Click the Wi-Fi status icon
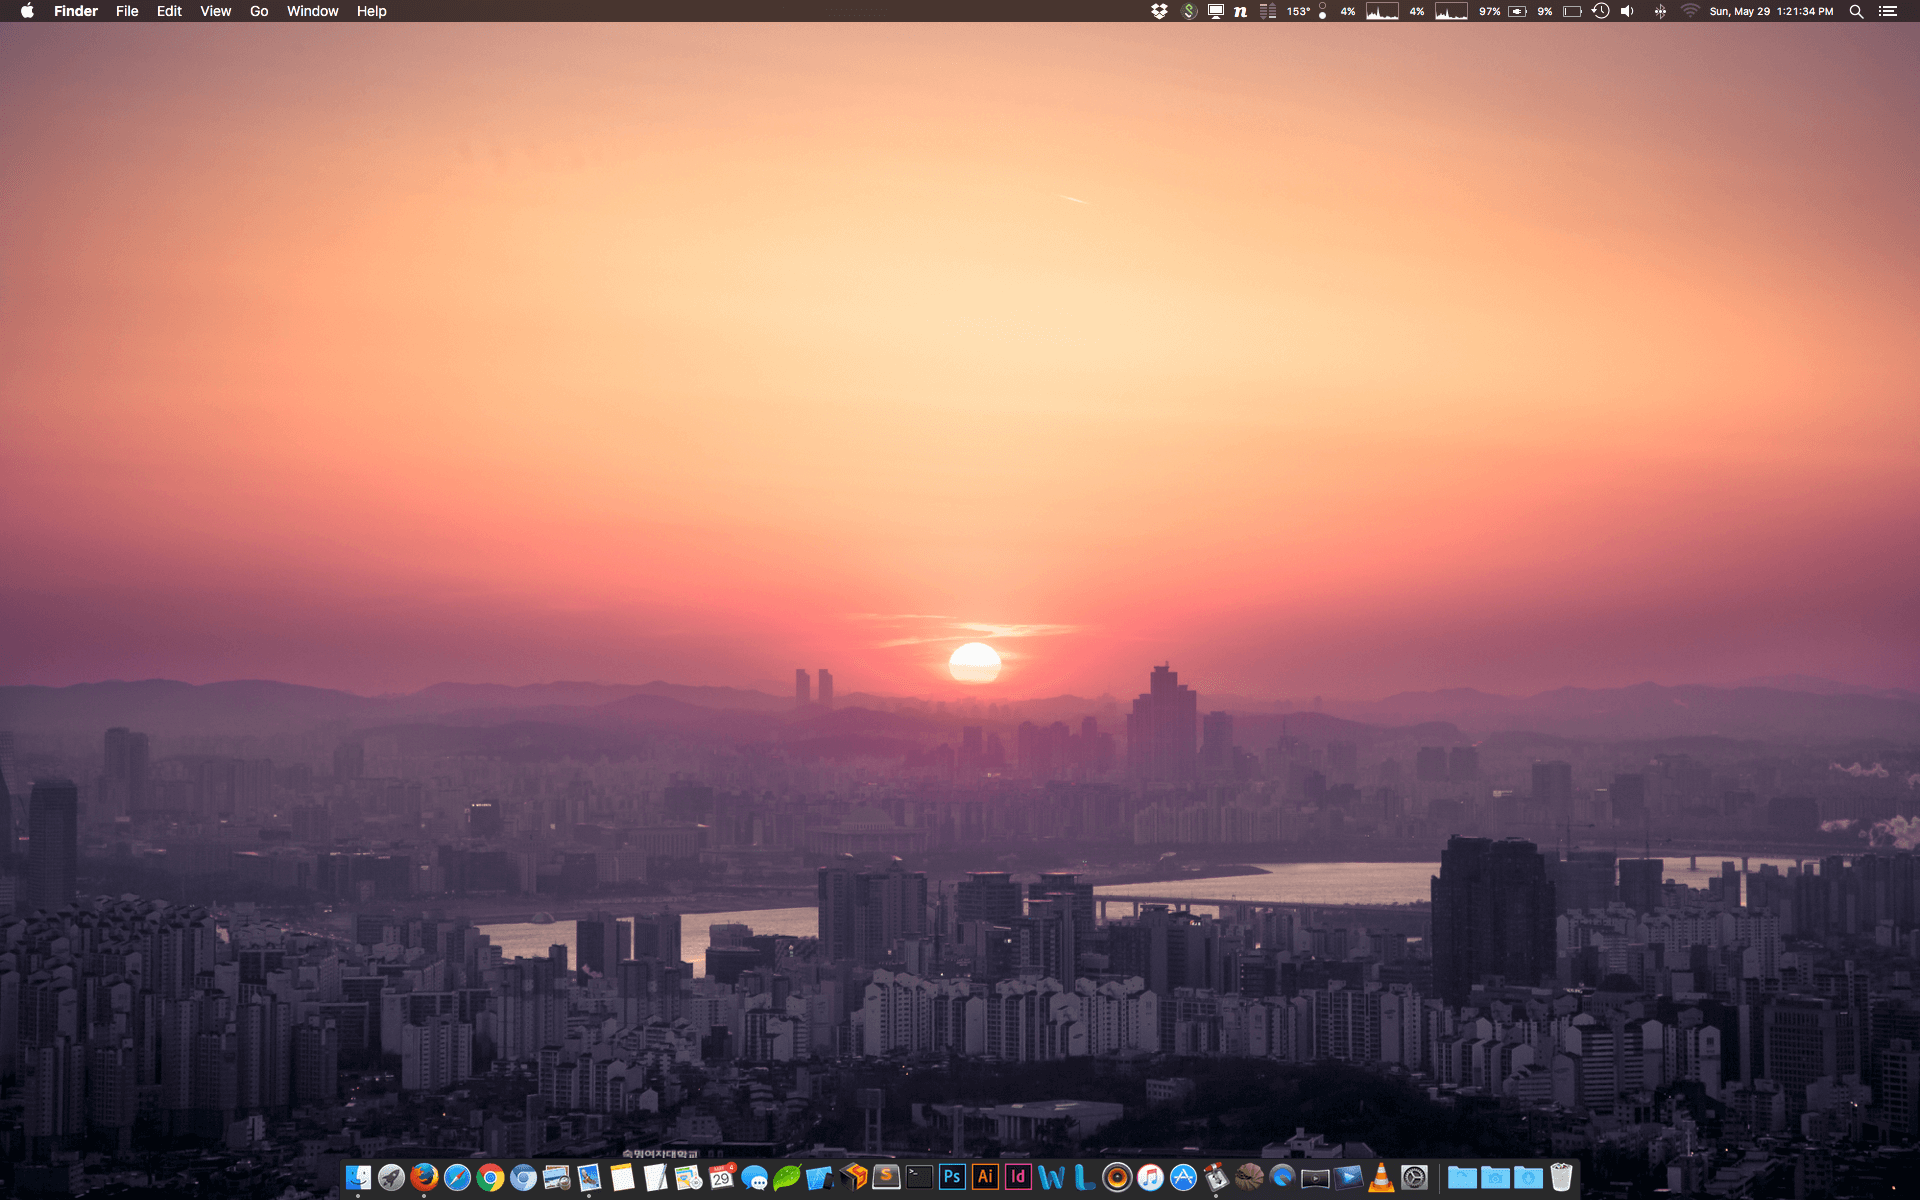1920x1200 pixels. (x=1690, y=11)
